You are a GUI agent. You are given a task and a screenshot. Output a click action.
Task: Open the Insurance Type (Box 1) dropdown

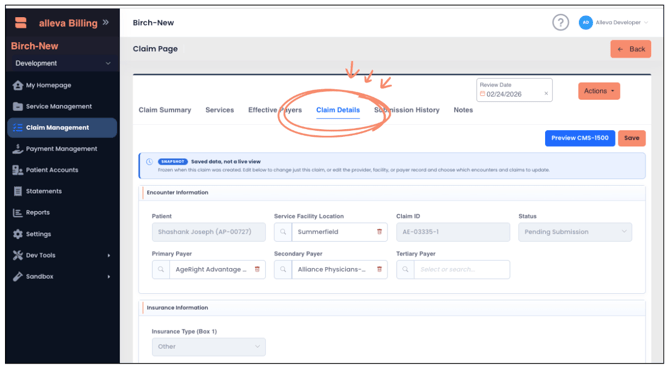click(209, 347)
